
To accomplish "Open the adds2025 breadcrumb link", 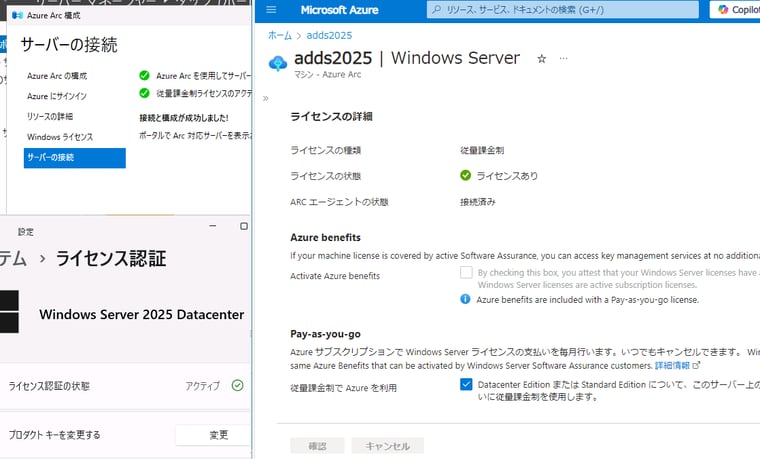I will [x=329, y=35].
